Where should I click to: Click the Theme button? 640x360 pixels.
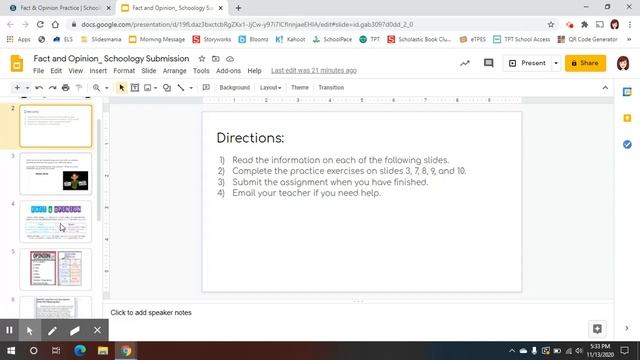click(300, 87)
